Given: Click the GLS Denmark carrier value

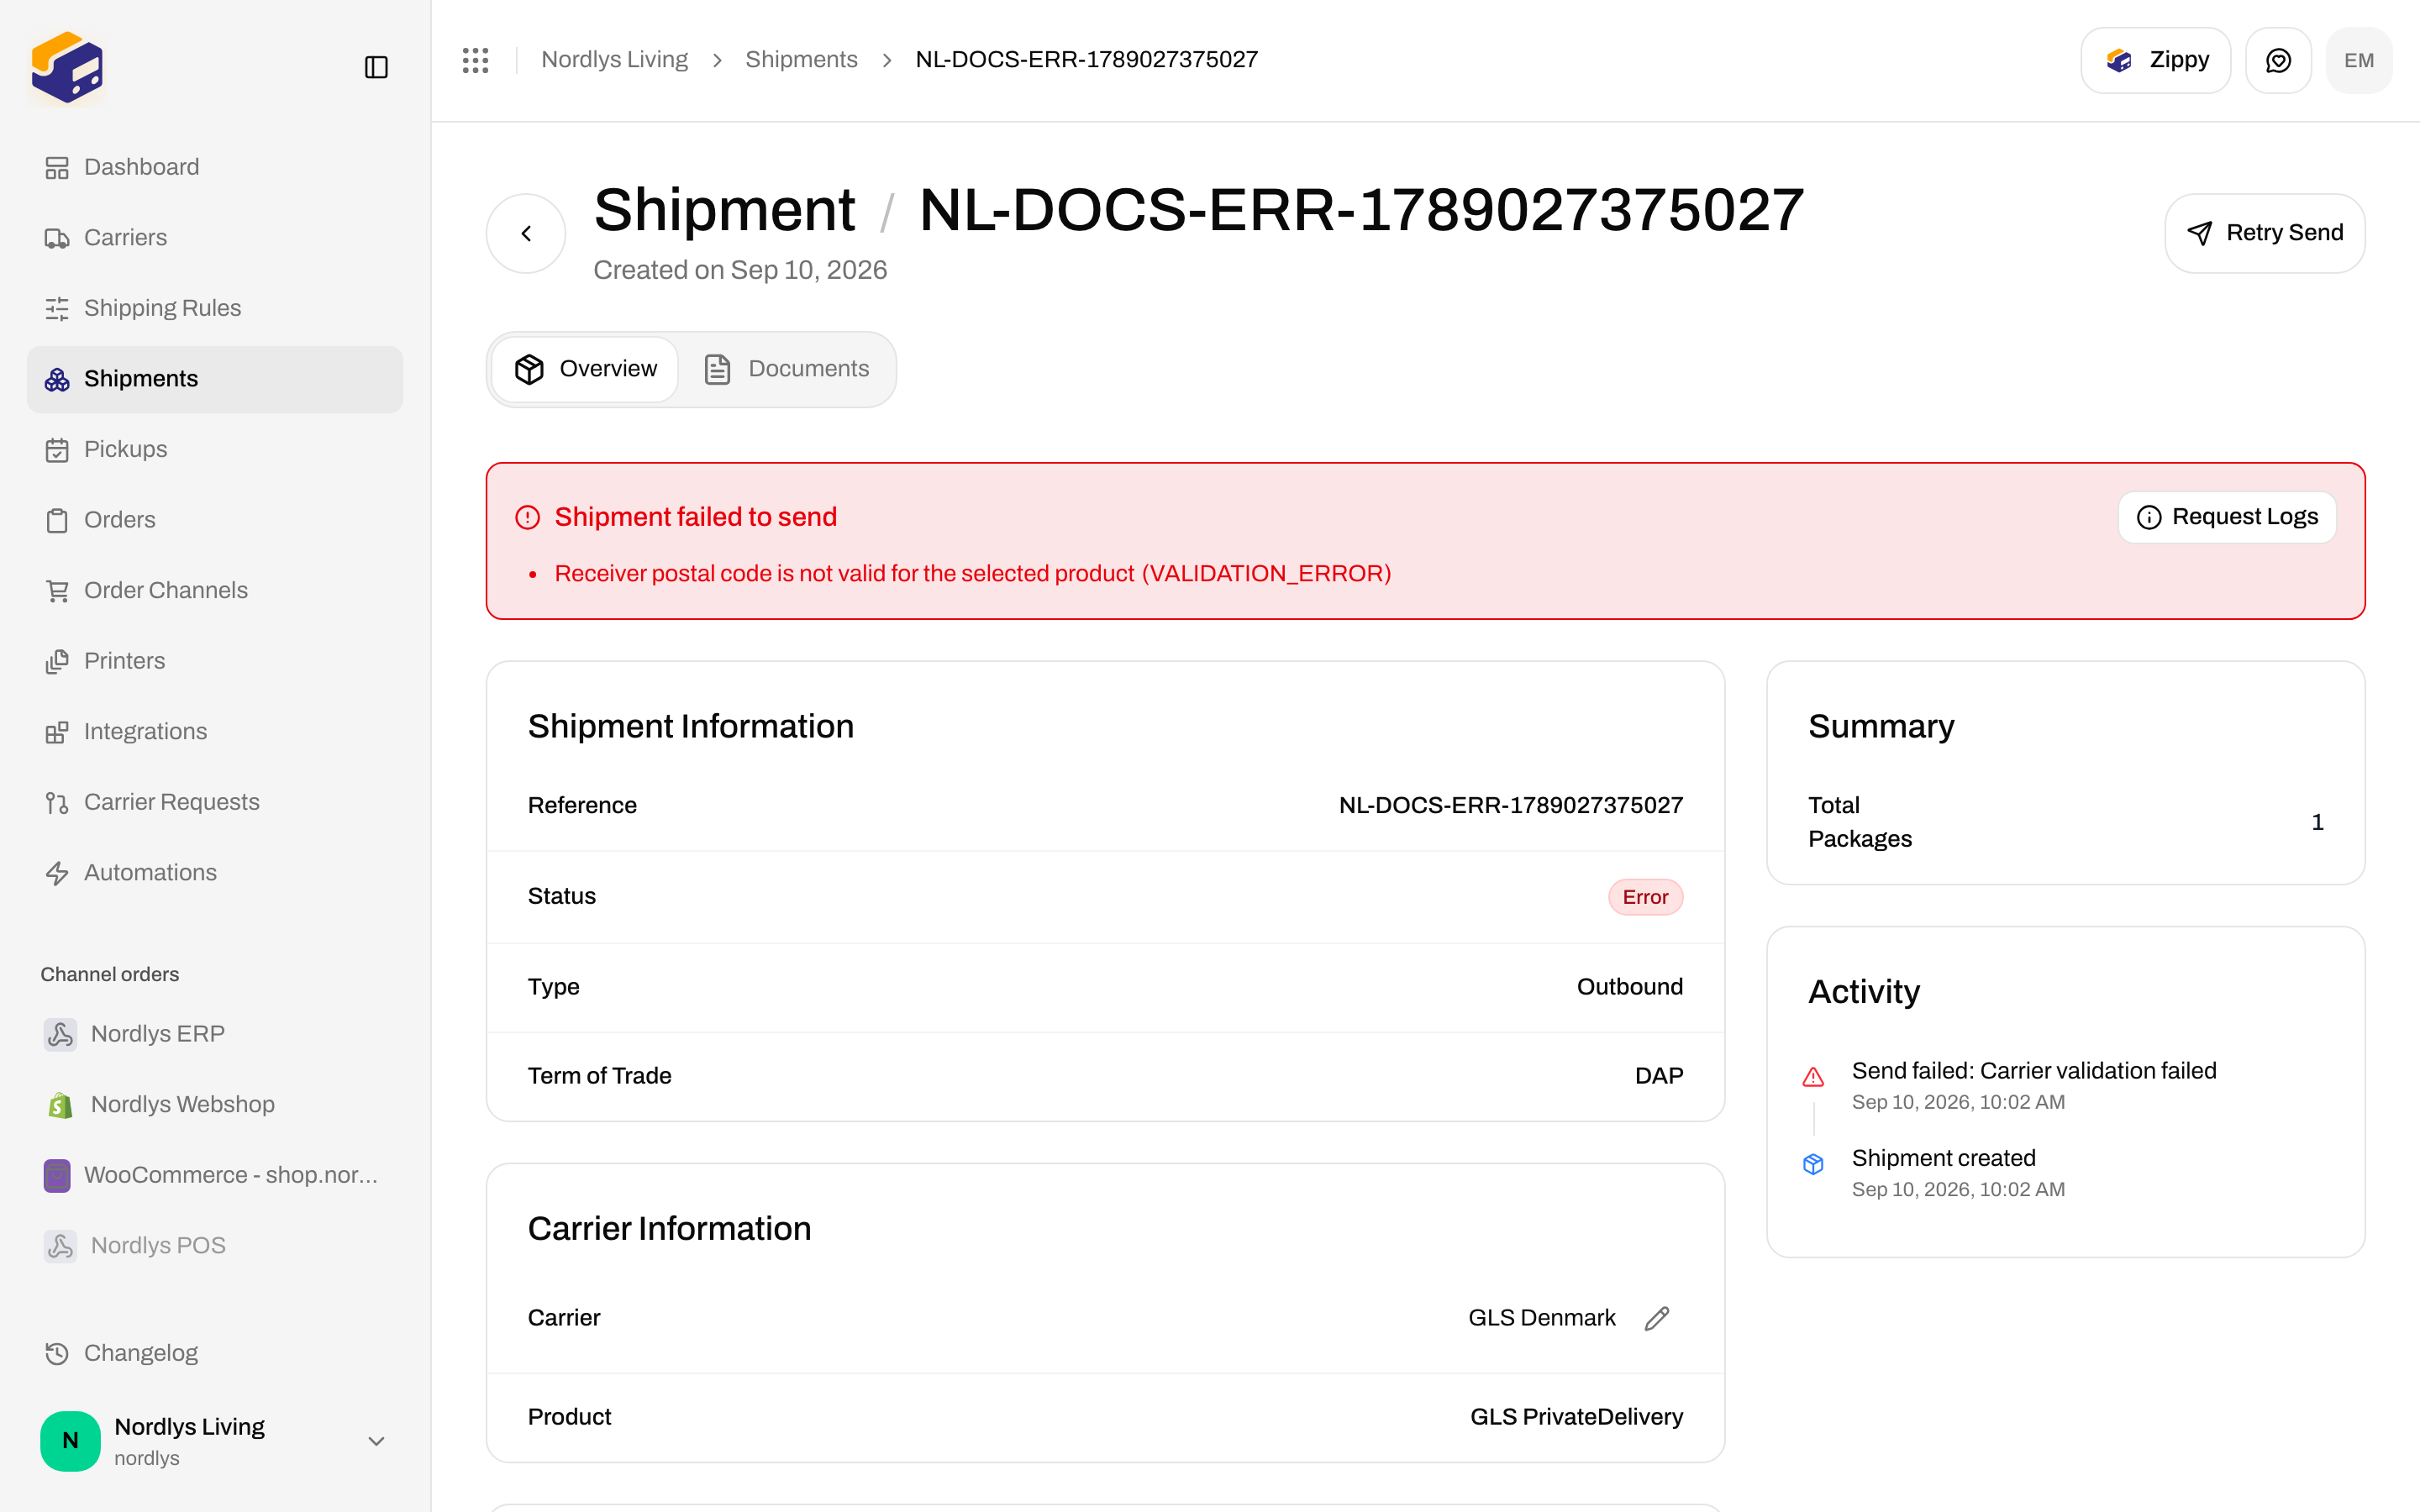Looking at the screenshot, I should pos(1541,1318).
